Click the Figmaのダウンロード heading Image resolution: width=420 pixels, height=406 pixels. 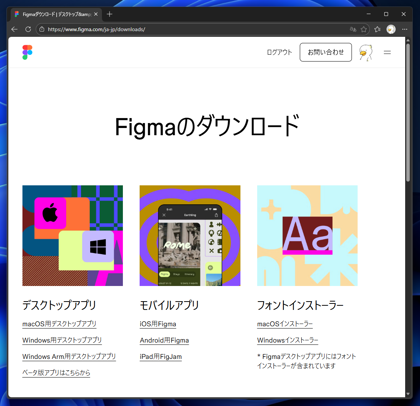point(207,126)
